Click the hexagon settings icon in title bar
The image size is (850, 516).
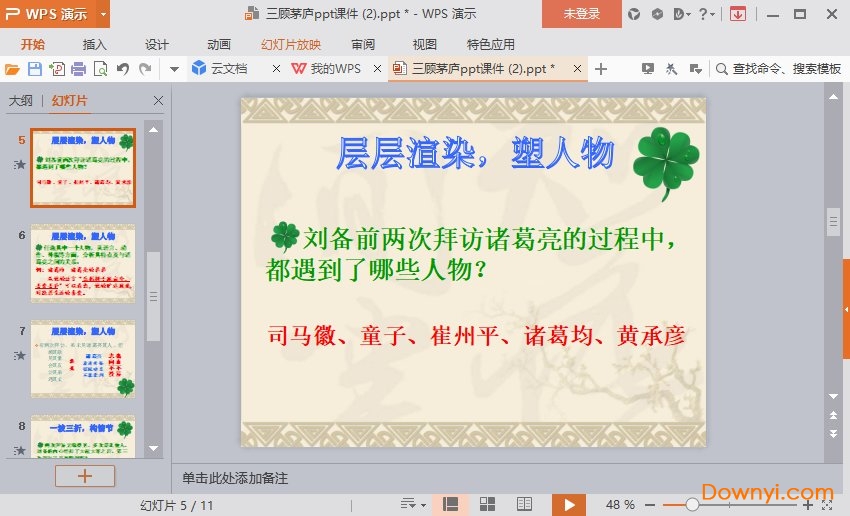657,14
